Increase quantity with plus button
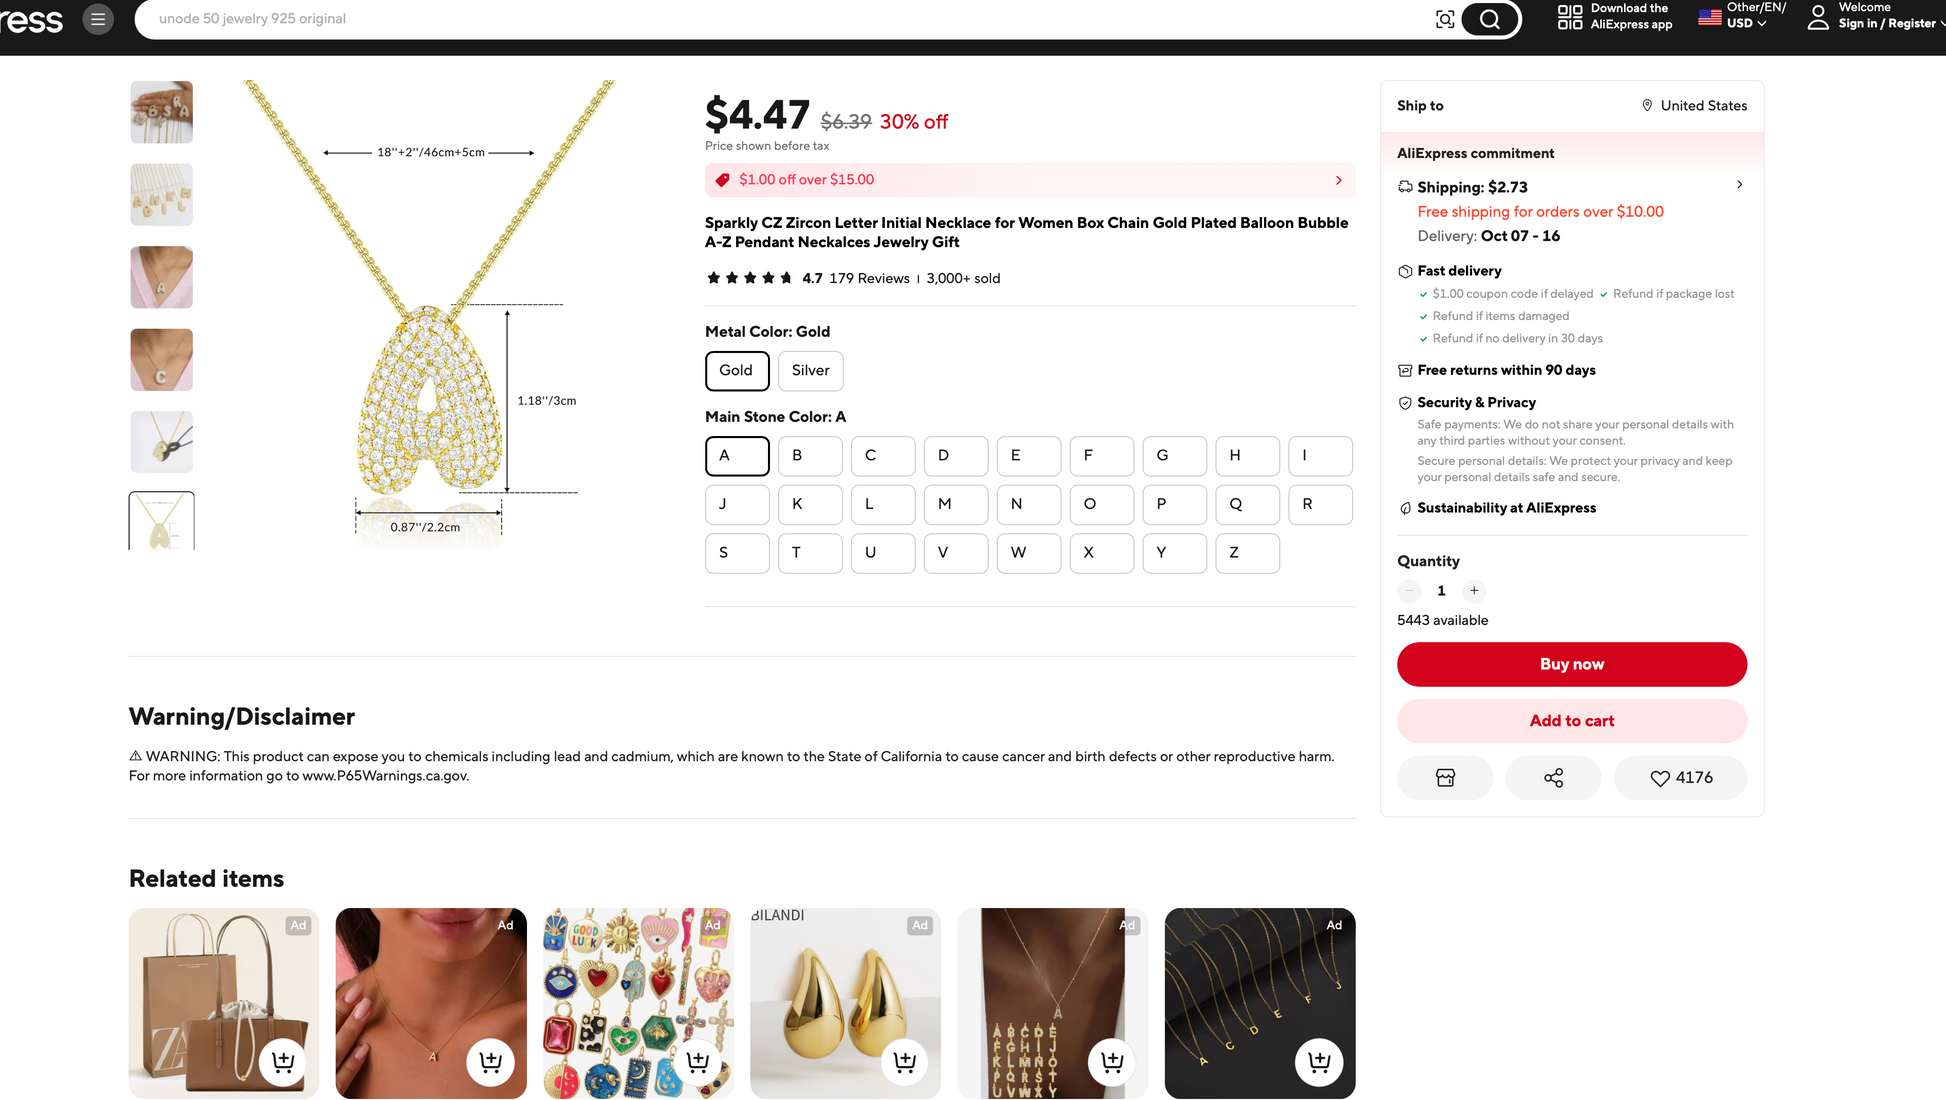The width and height of the screenshot is (1946, 1100). pos(1474,591)
